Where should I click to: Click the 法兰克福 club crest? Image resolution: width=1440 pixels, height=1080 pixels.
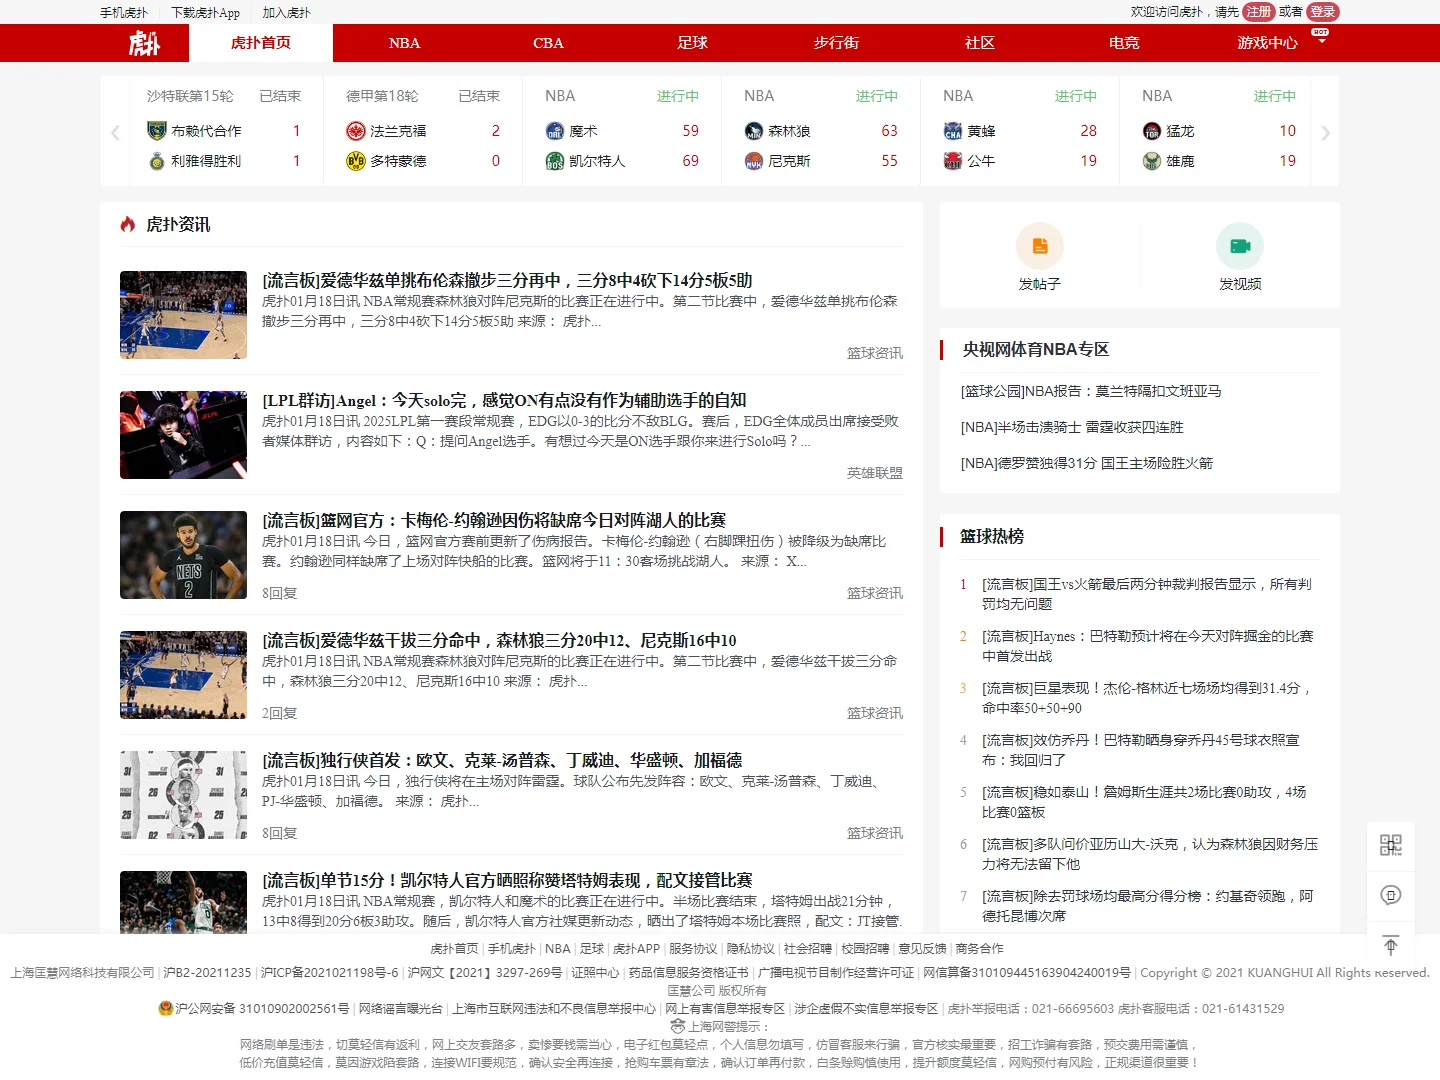[356, 130]
